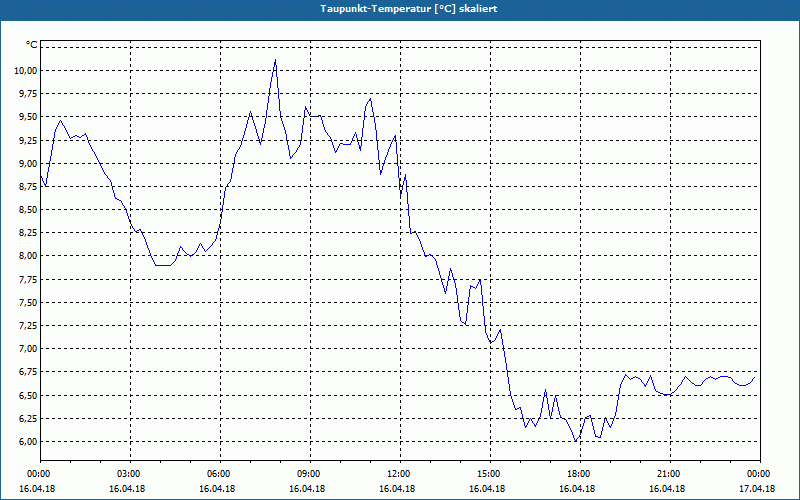Click the 6,25 y-axis label
Screen dimensions: 800x500
(29, 418)
